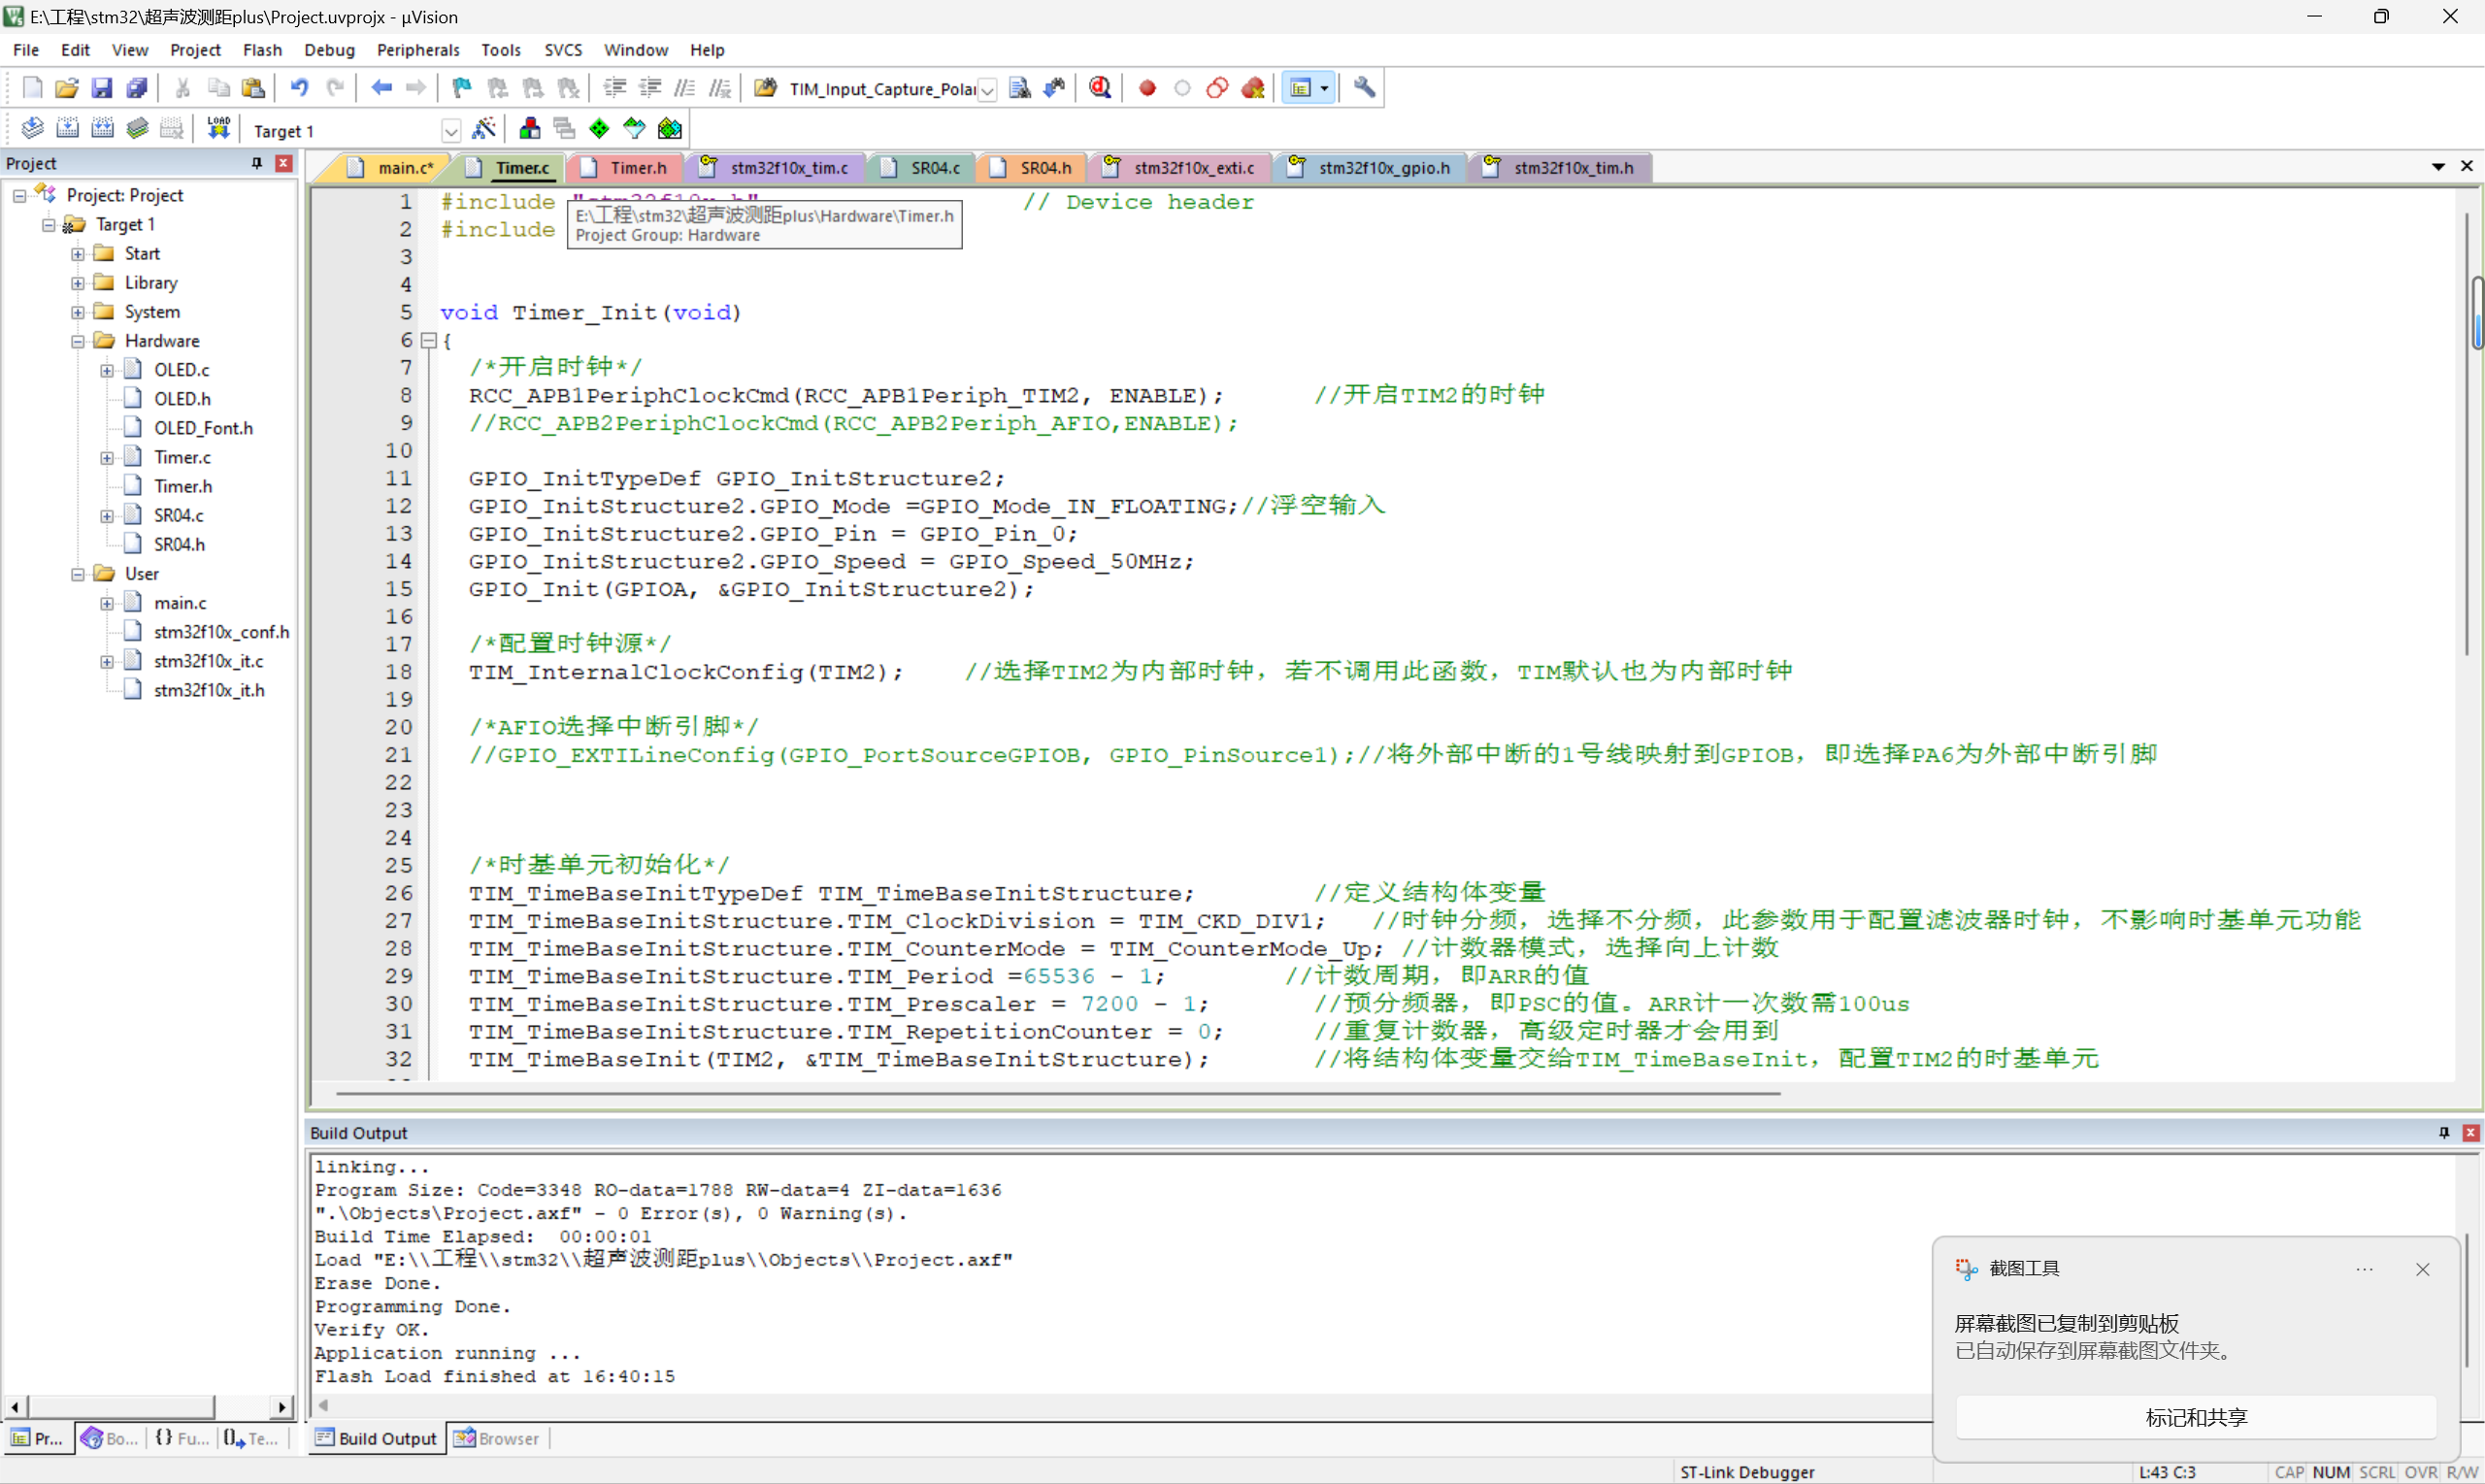Open Options for Target wand icon
Image resolution: width=2485 pixels, height=1484 pixels.
coord(484,128)
